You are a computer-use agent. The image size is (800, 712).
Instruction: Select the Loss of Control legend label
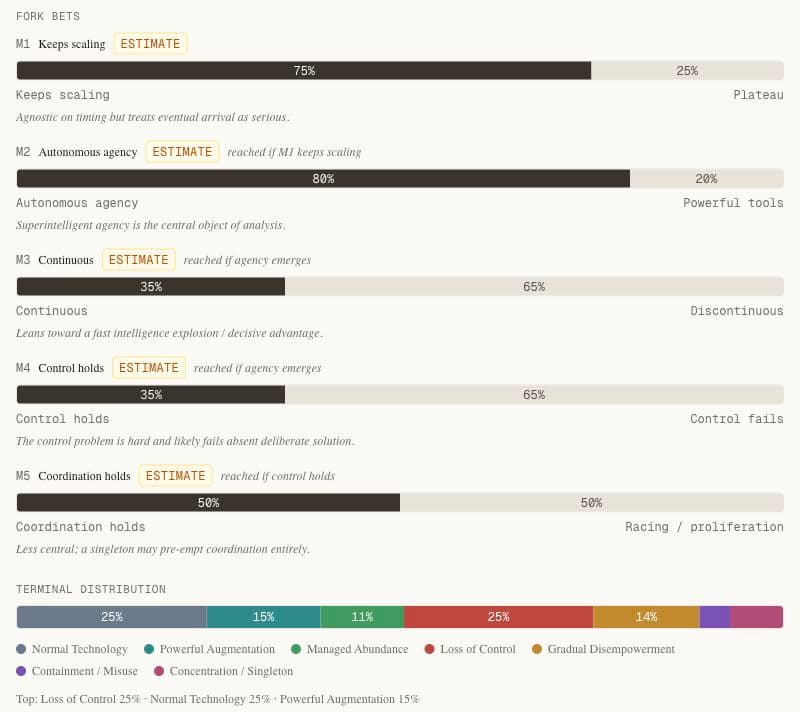(478, 649)
